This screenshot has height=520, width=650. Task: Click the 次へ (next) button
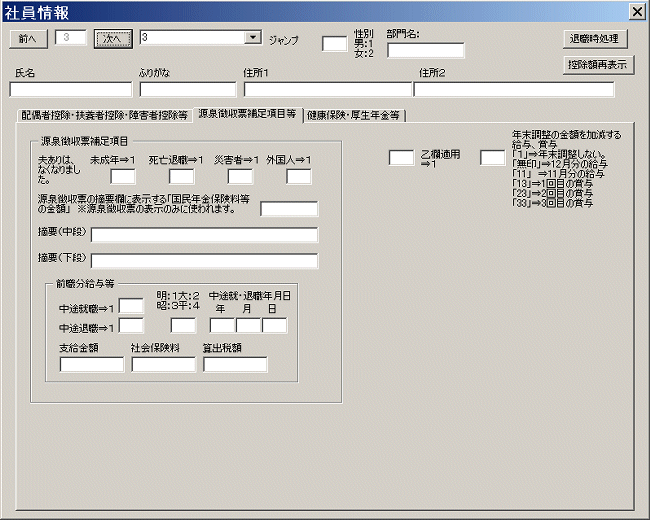(x=113, y=38)
